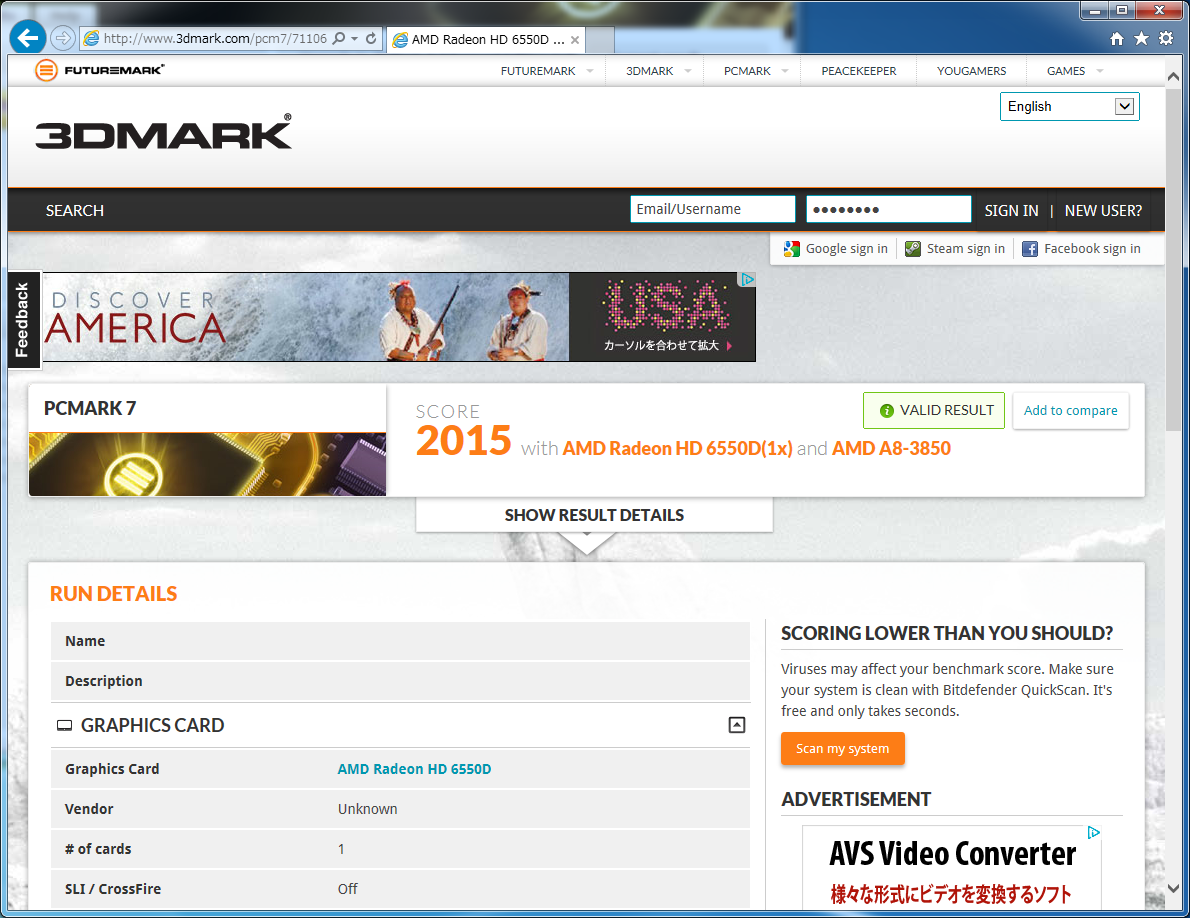Click Facebook sign in text
Image resolution: width=1190 pixels, height=918 pixels.
[1092, 249]
